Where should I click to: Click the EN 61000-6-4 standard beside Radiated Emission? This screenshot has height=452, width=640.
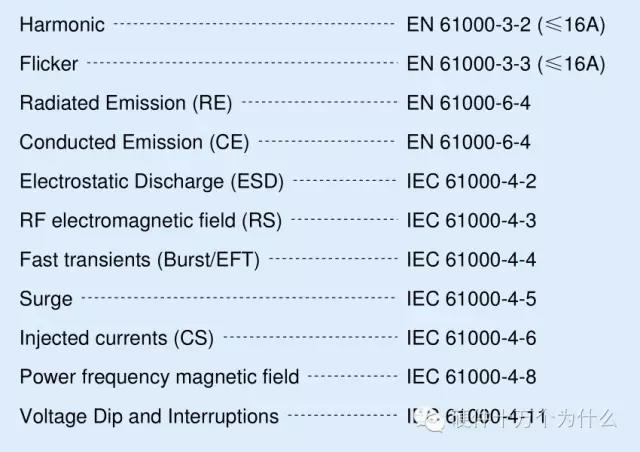468,103
